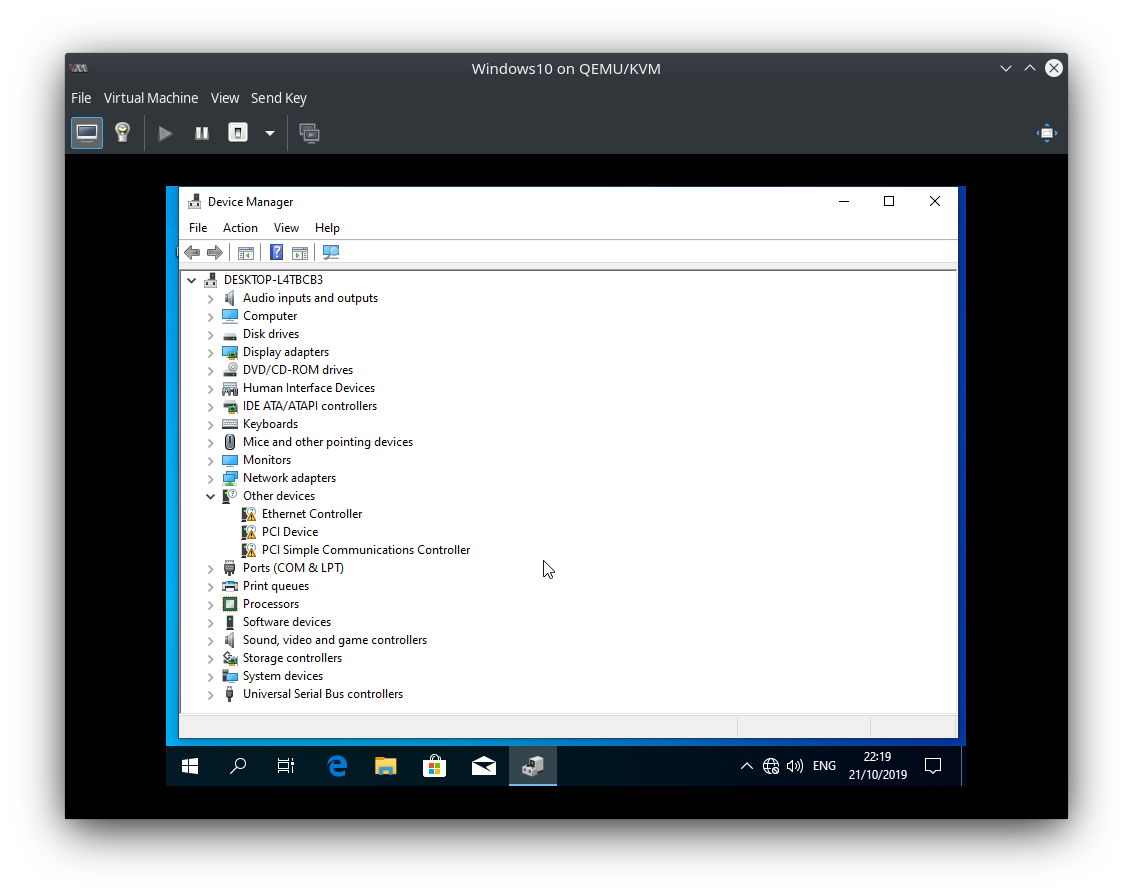Expand Ports (COM & LPT)
Image resolution: width=1133 pixels, height=896 pixels.
coord(210,569)
